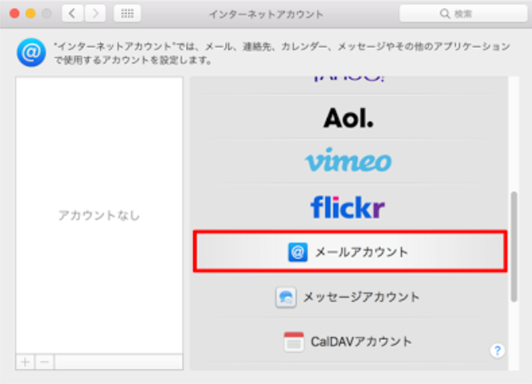Click the アカウントなし placeholder text
The height and width of the screenshot is (384, 532).
pos(99,215)
